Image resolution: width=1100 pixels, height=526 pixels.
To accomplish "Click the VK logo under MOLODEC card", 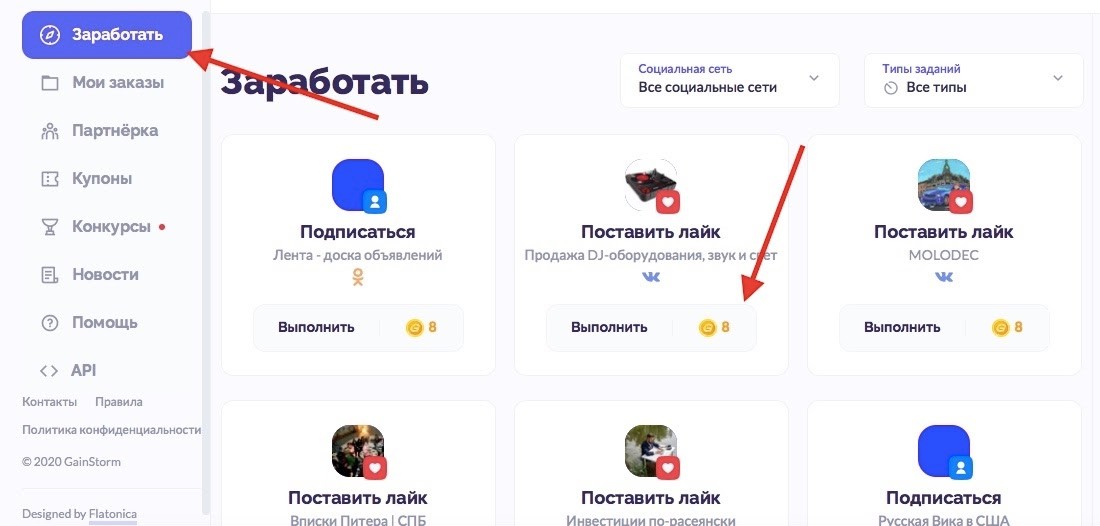I will pyautogui.click(x=944, y=277).
